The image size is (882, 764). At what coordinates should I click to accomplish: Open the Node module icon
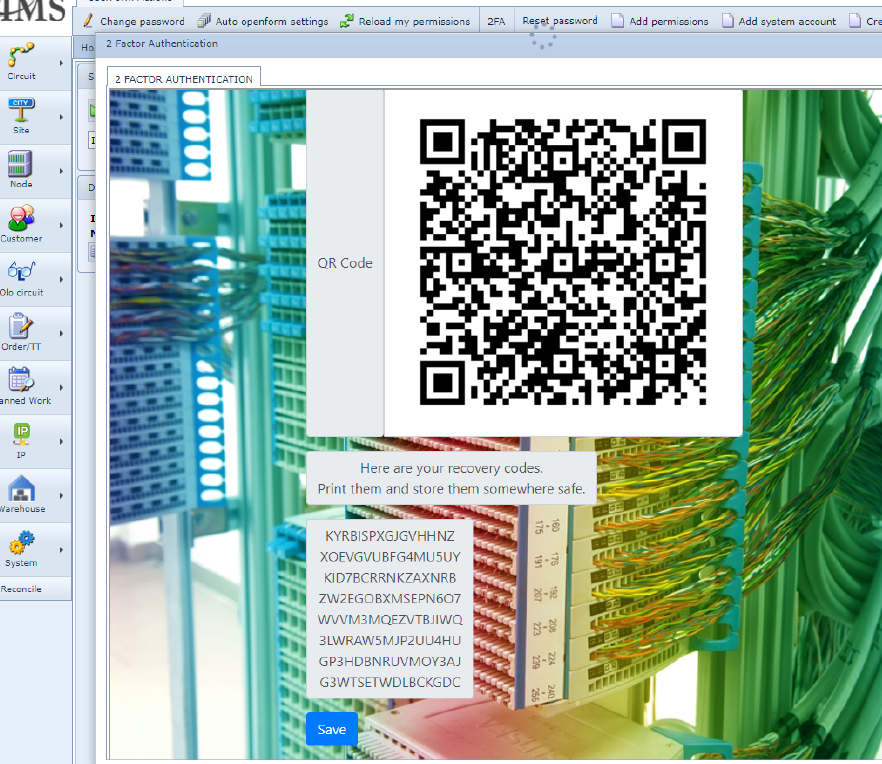click(20, 164)
